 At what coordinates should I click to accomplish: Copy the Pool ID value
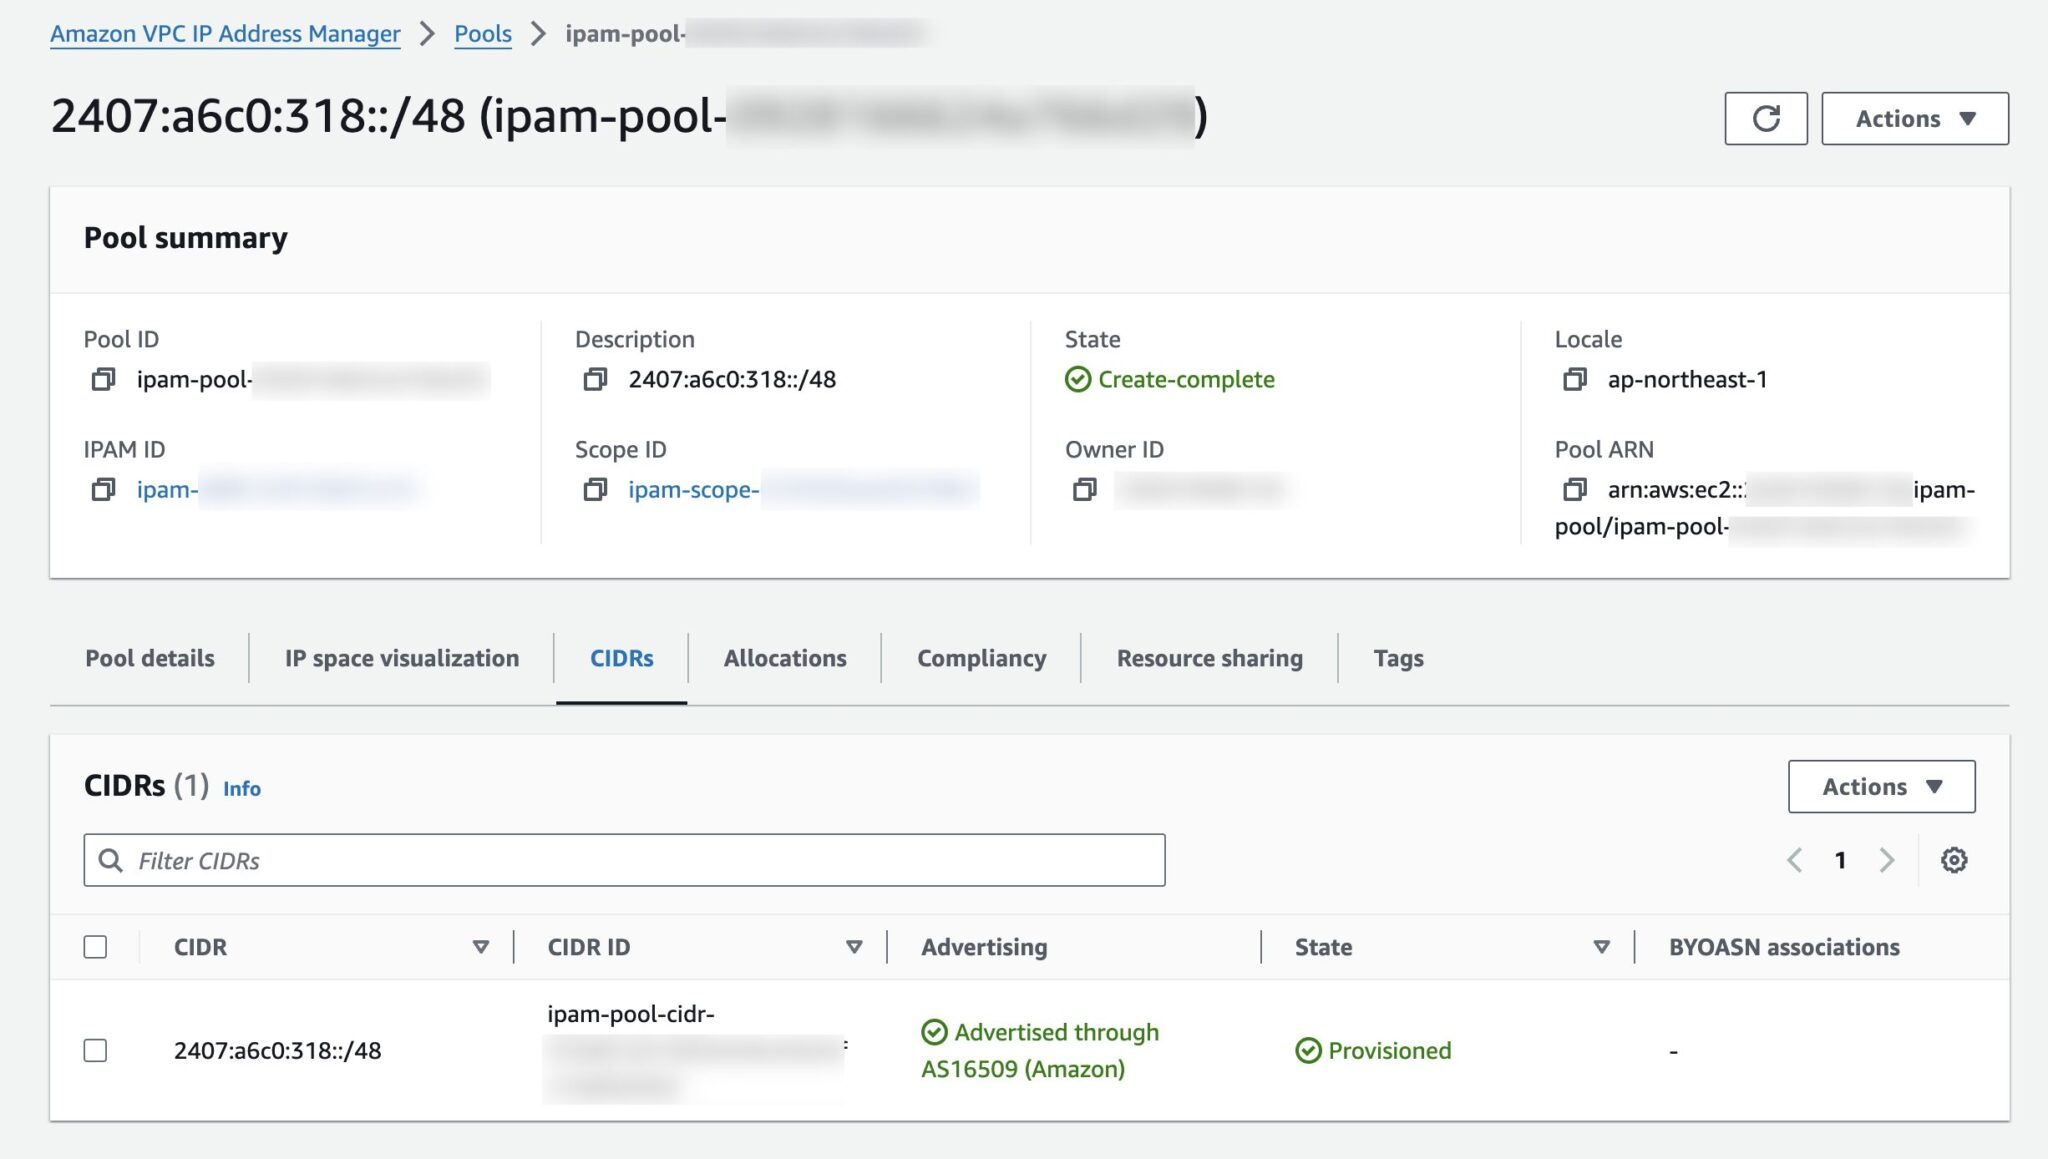point(103,380)
